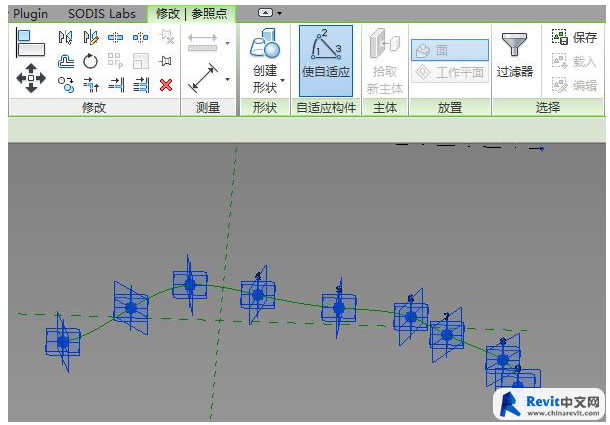Screen dimensions: 610x425
Task: Select adaptive point numbered 8
Action: coord(503,360)
